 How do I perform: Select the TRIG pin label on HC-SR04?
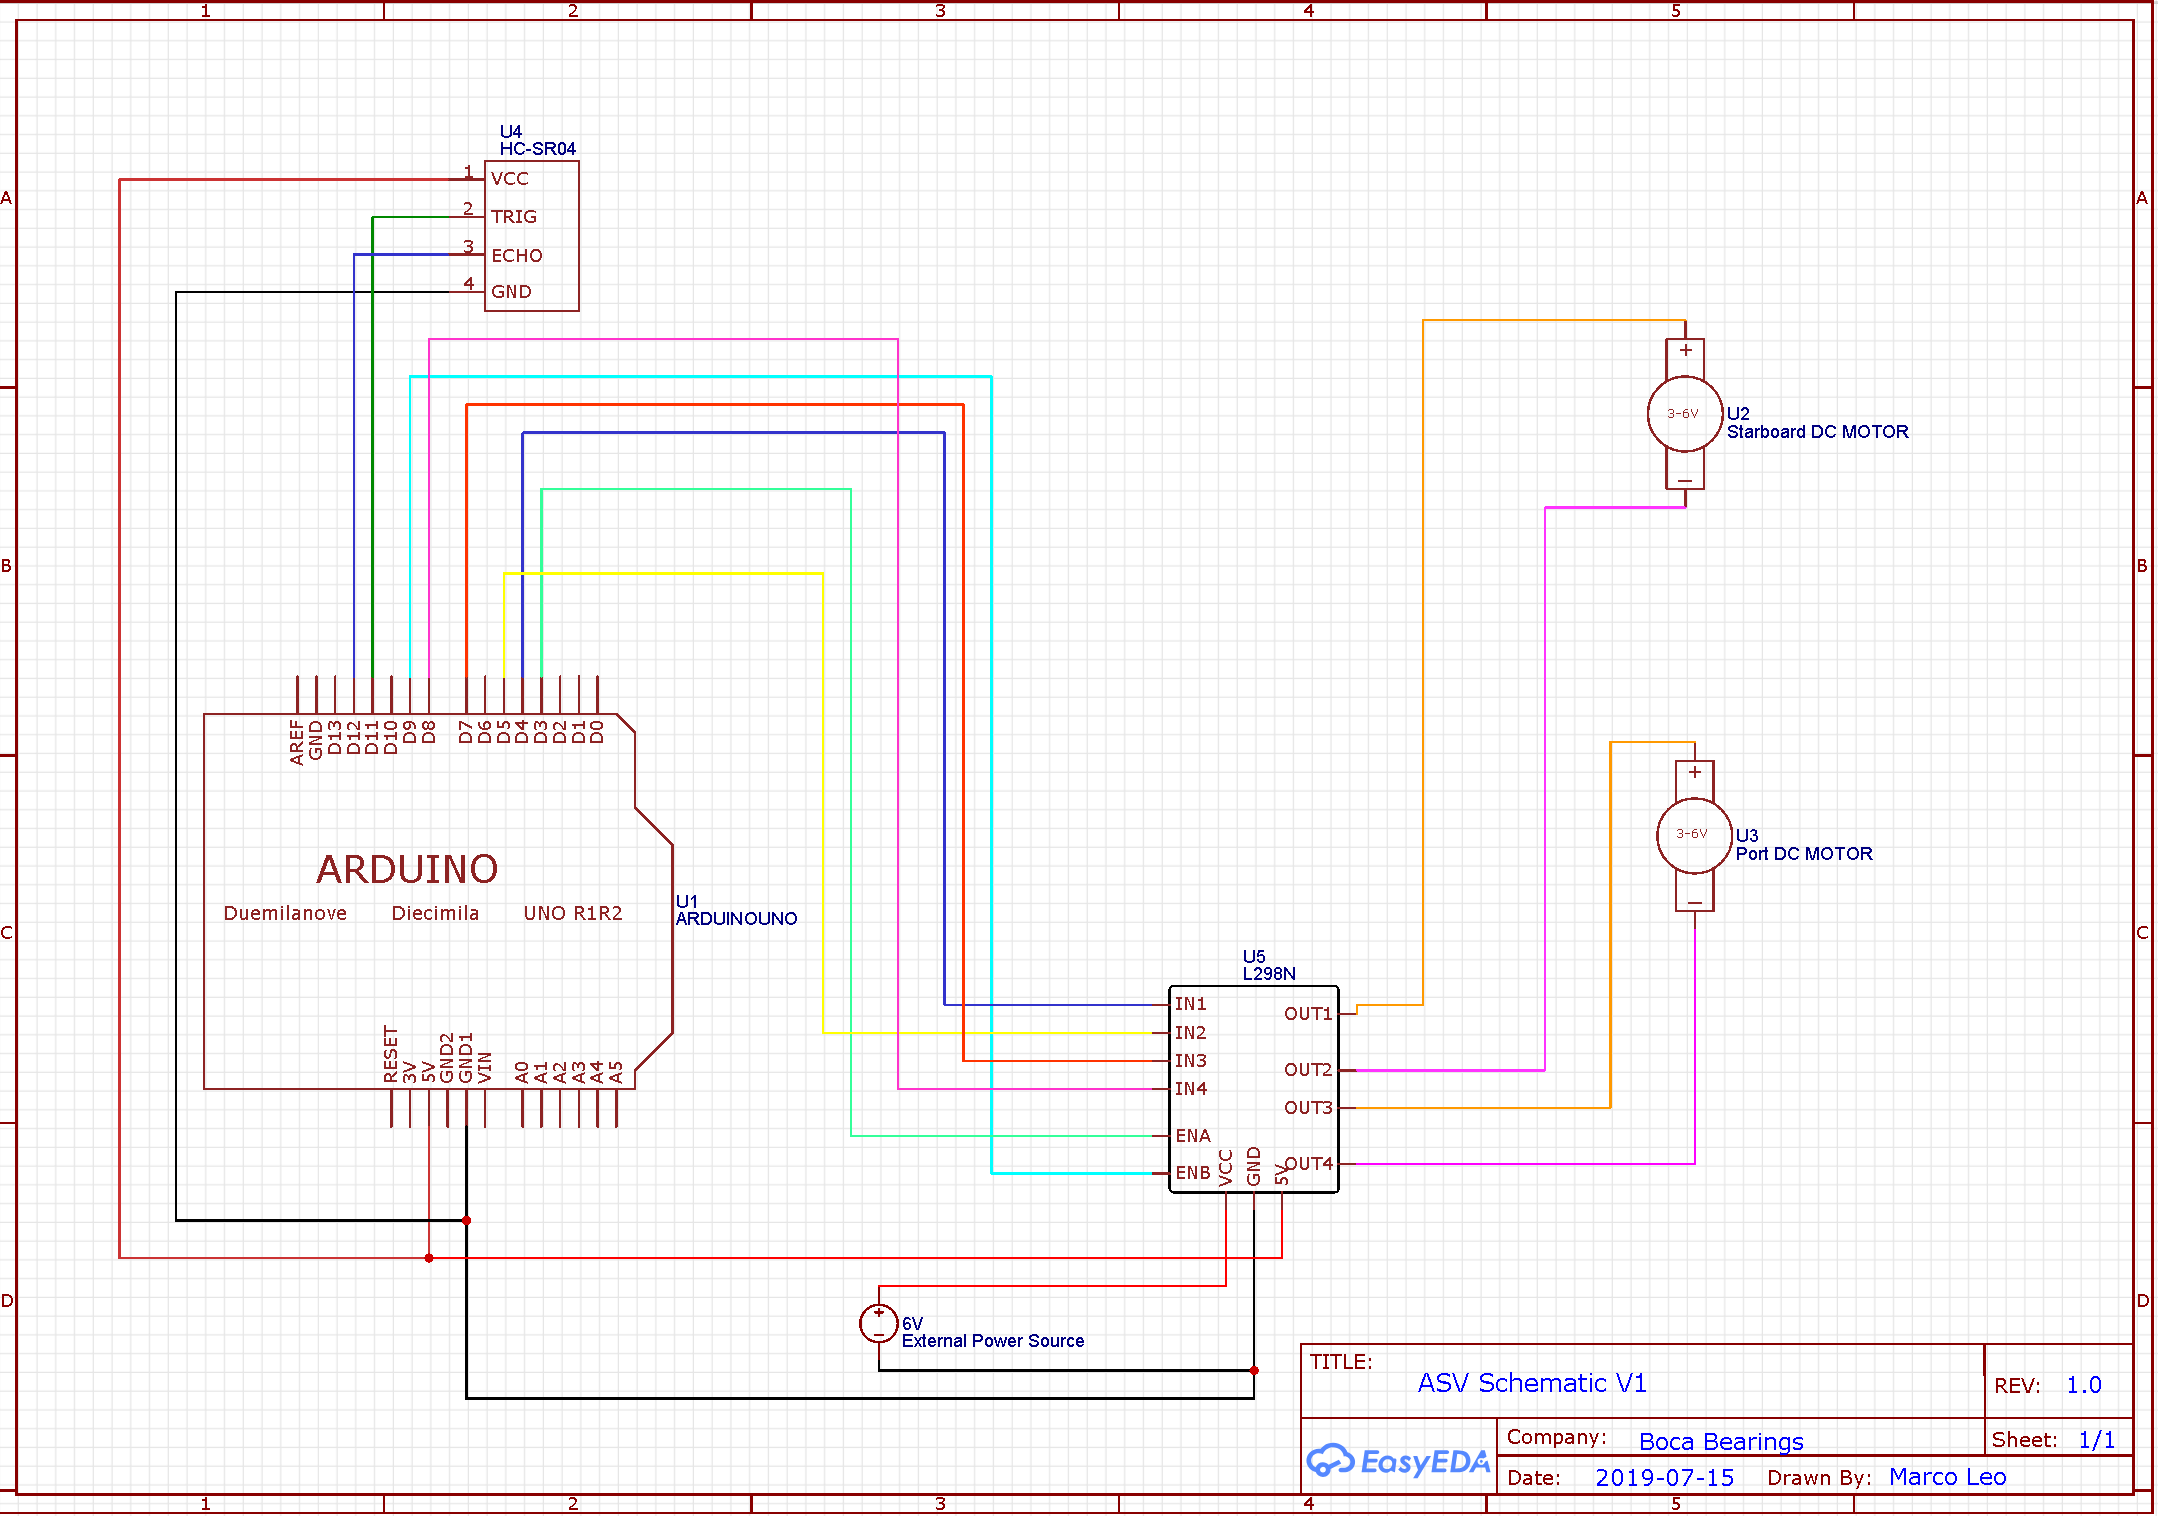(514, 217)
